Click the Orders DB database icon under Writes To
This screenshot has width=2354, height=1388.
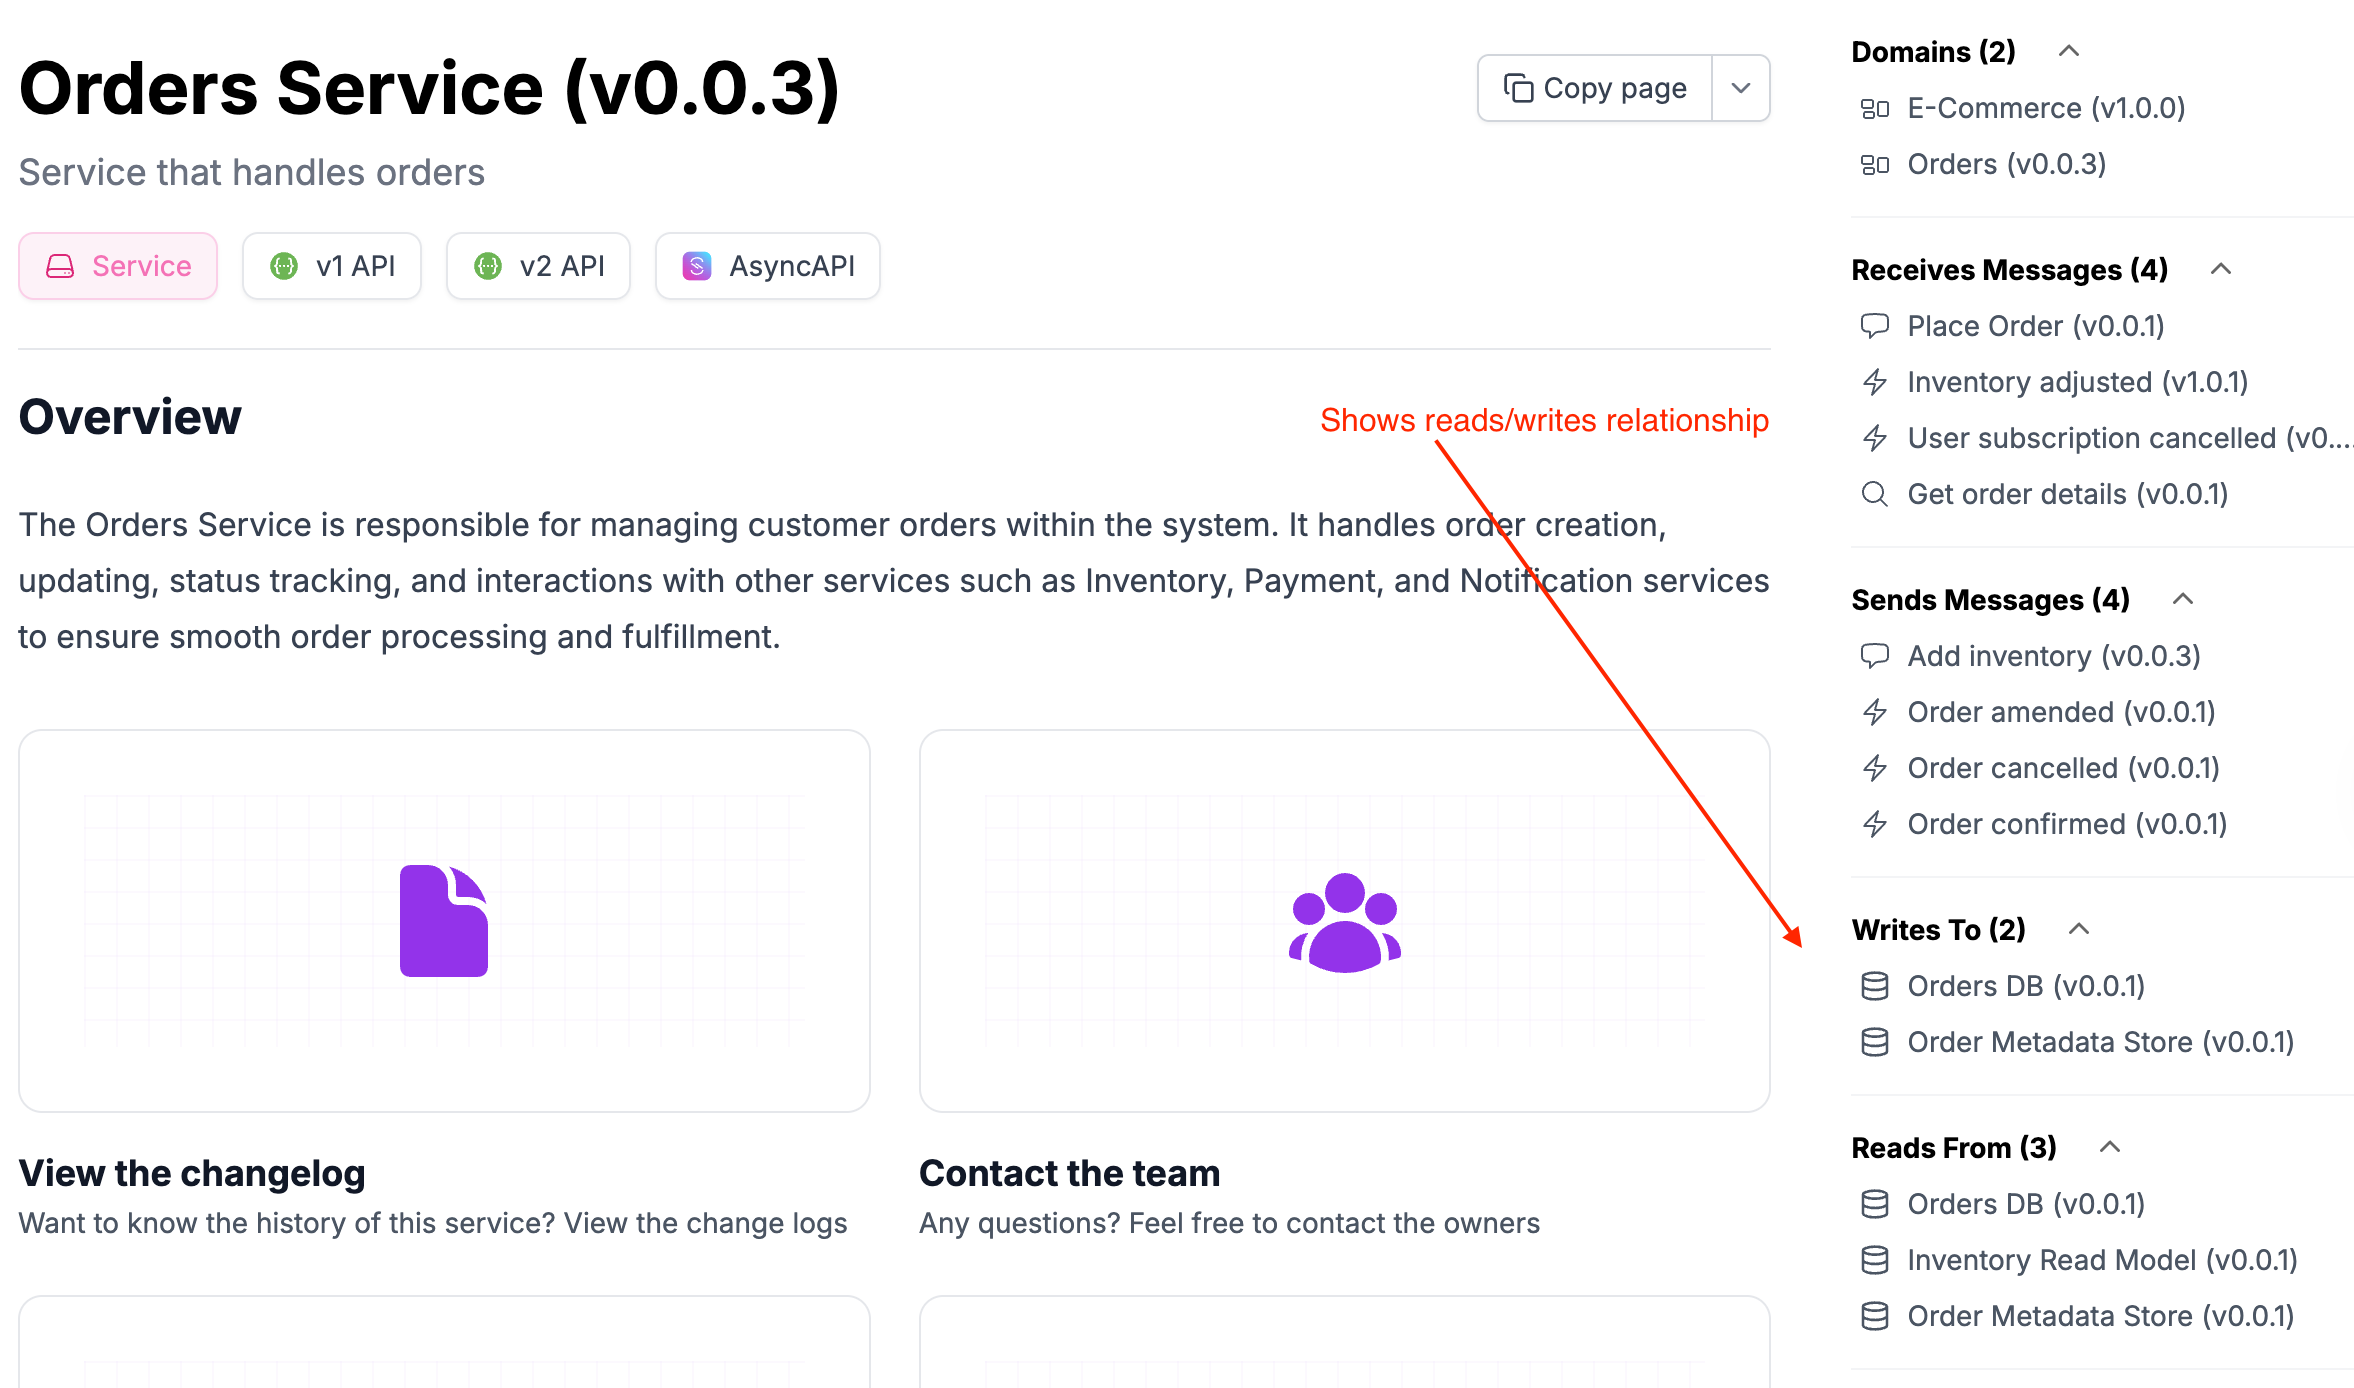1874,986
